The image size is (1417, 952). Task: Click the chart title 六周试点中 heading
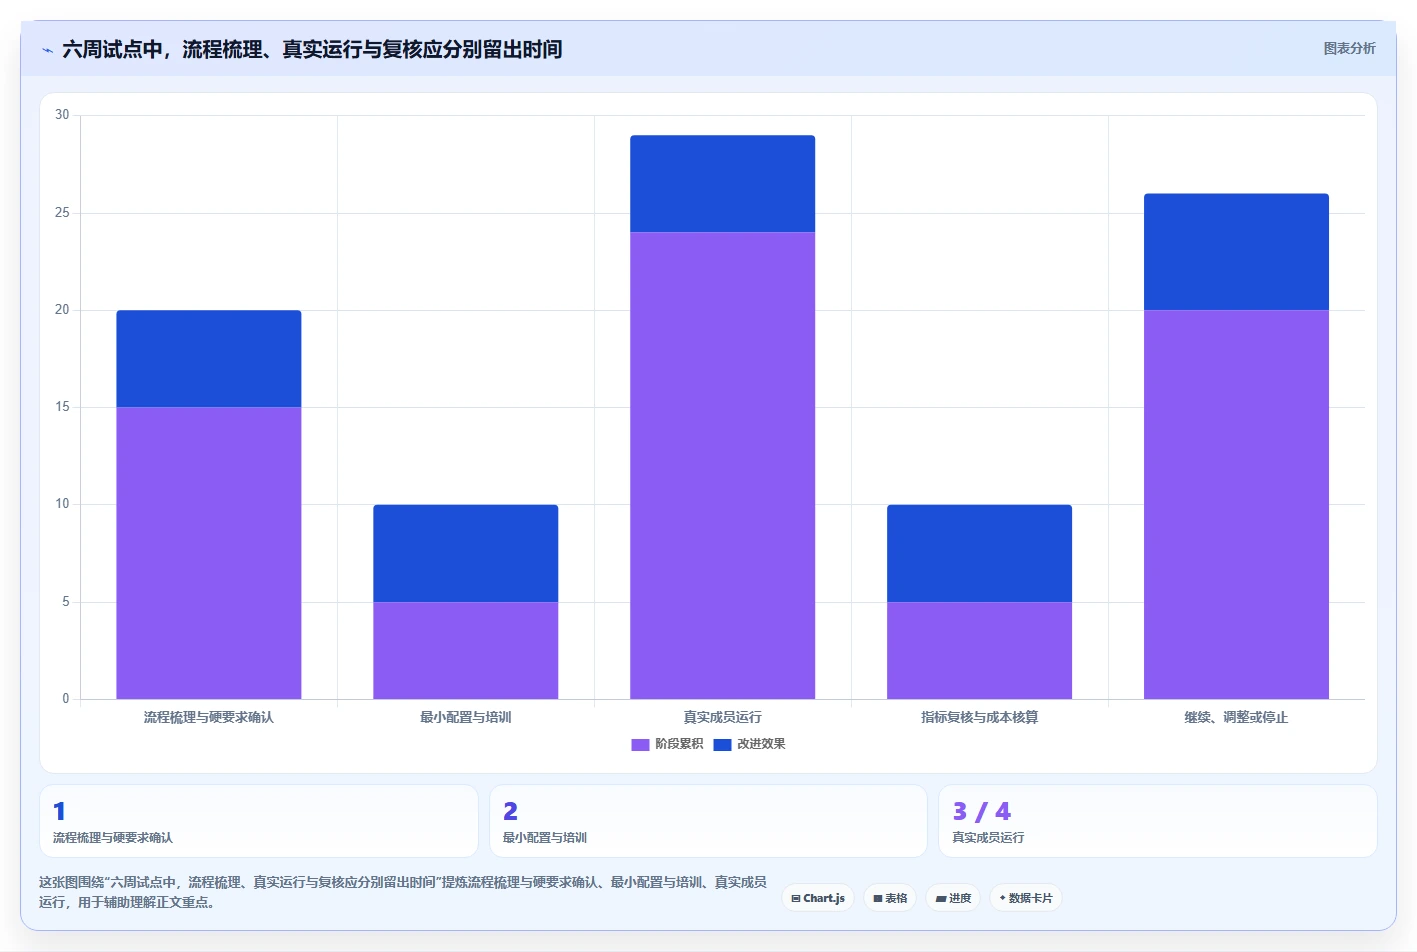pos(312,49)
